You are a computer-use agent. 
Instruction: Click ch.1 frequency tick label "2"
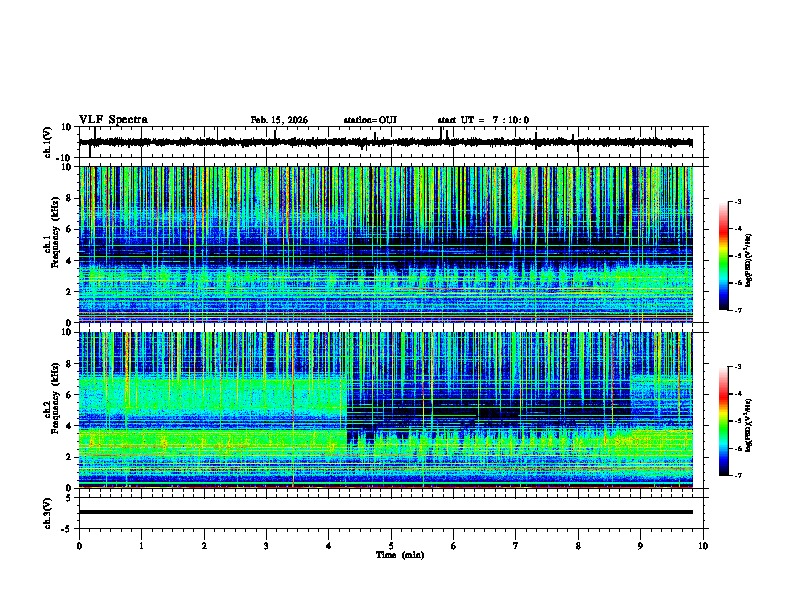coord(70,292)
